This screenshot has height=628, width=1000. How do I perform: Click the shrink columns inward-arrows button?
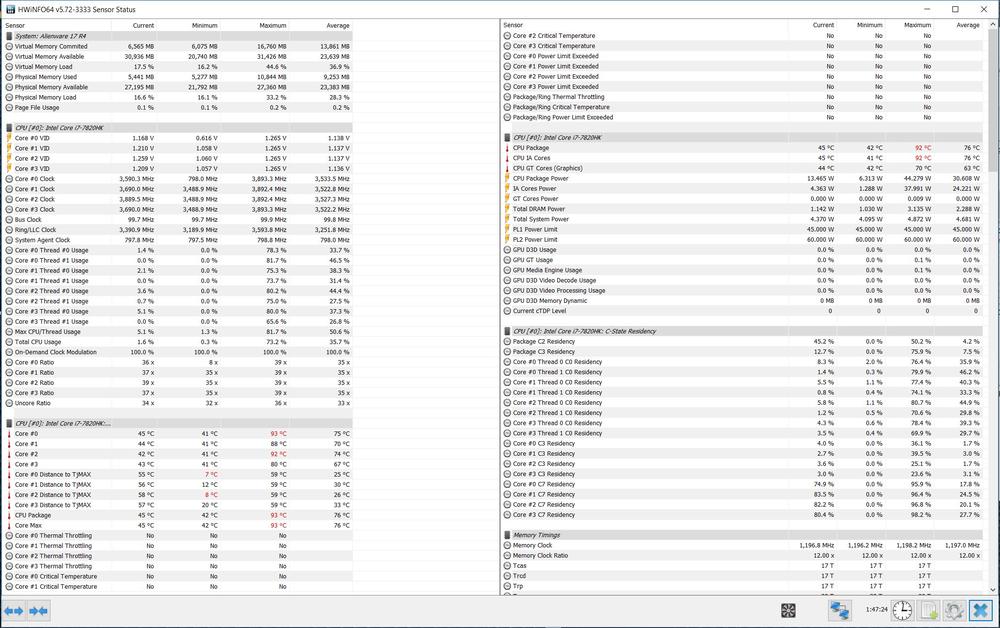(38, 610)
